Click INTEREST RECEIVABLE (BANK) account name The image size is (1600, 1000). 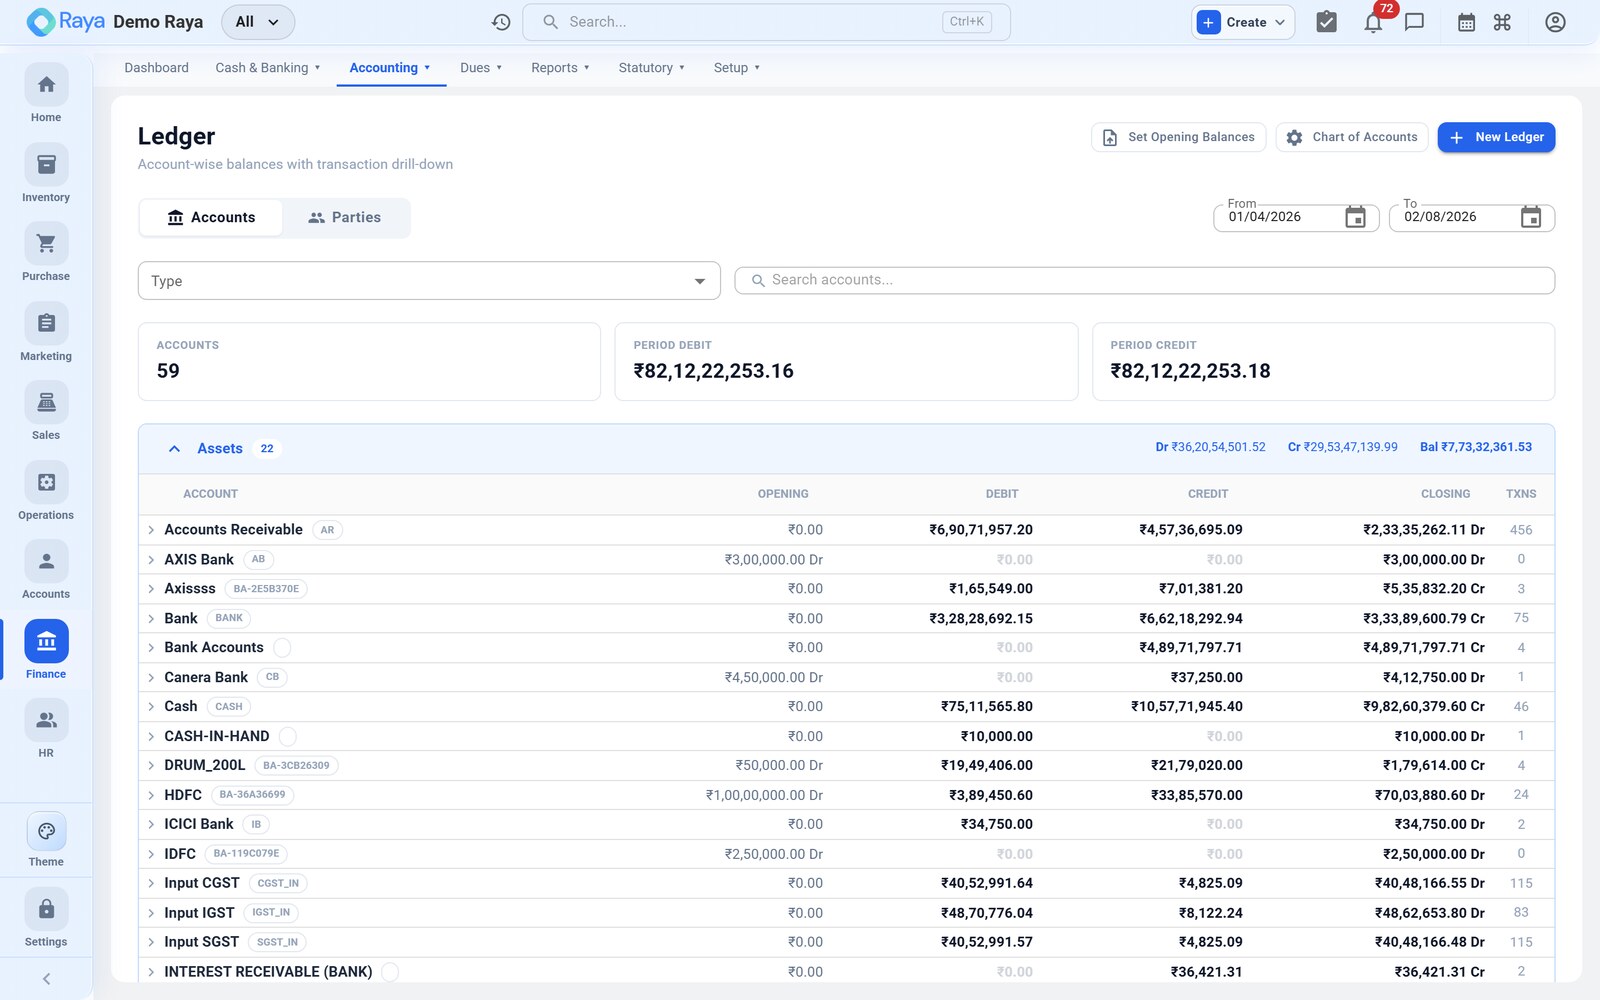(x=268, y=972)
